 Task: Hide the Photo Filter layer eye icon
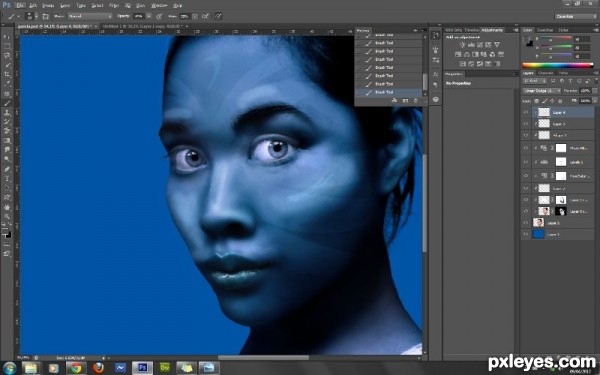point(526,148)
